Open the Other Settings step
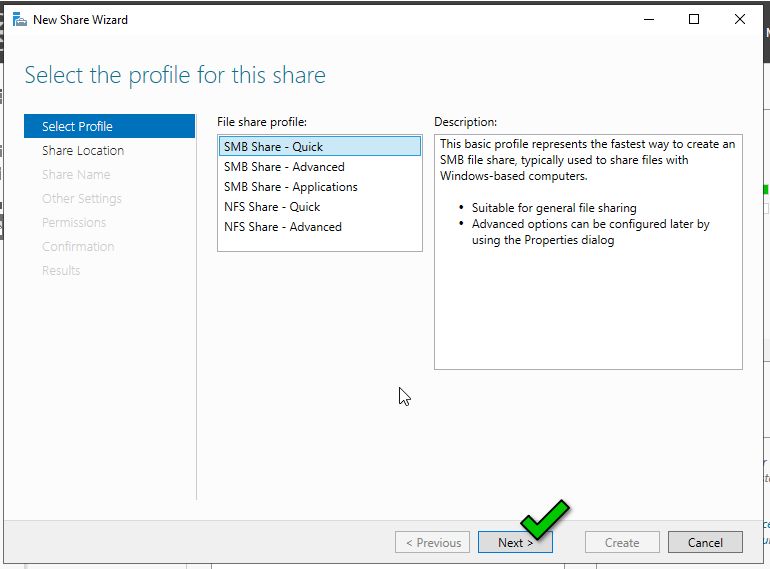This screenshot has width=770, height=569. (82, 199)
